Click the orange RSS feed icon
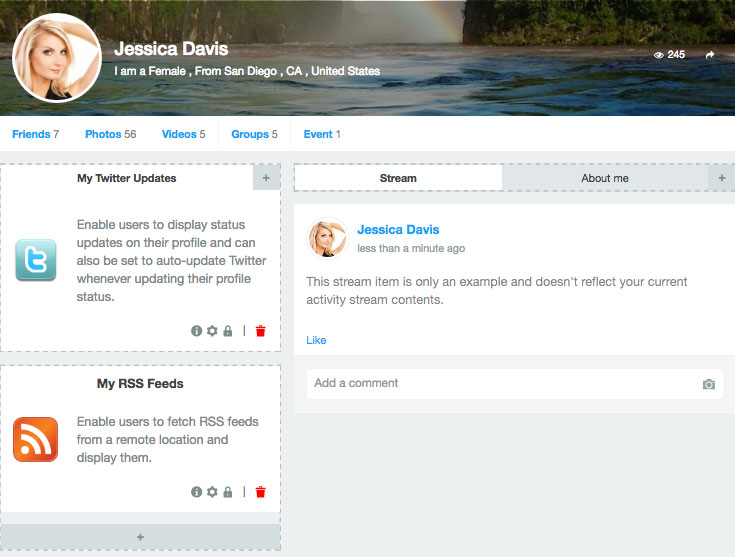This screenshot has height=557, width=735. [36, 439]
